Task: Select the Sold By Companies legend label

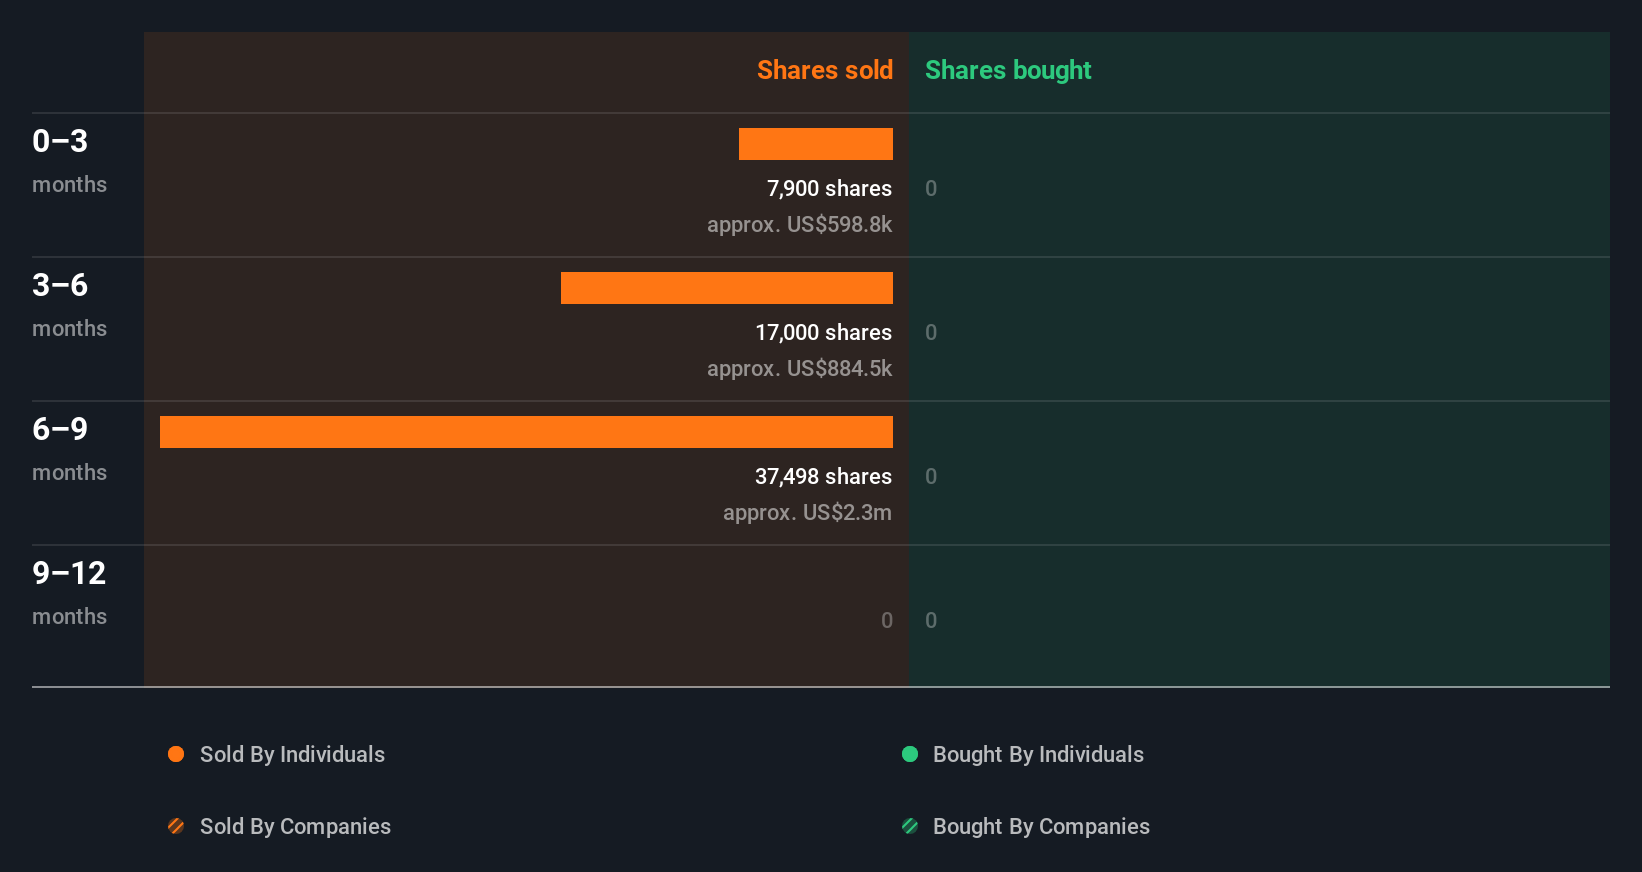Action: (x=295, y=826)
